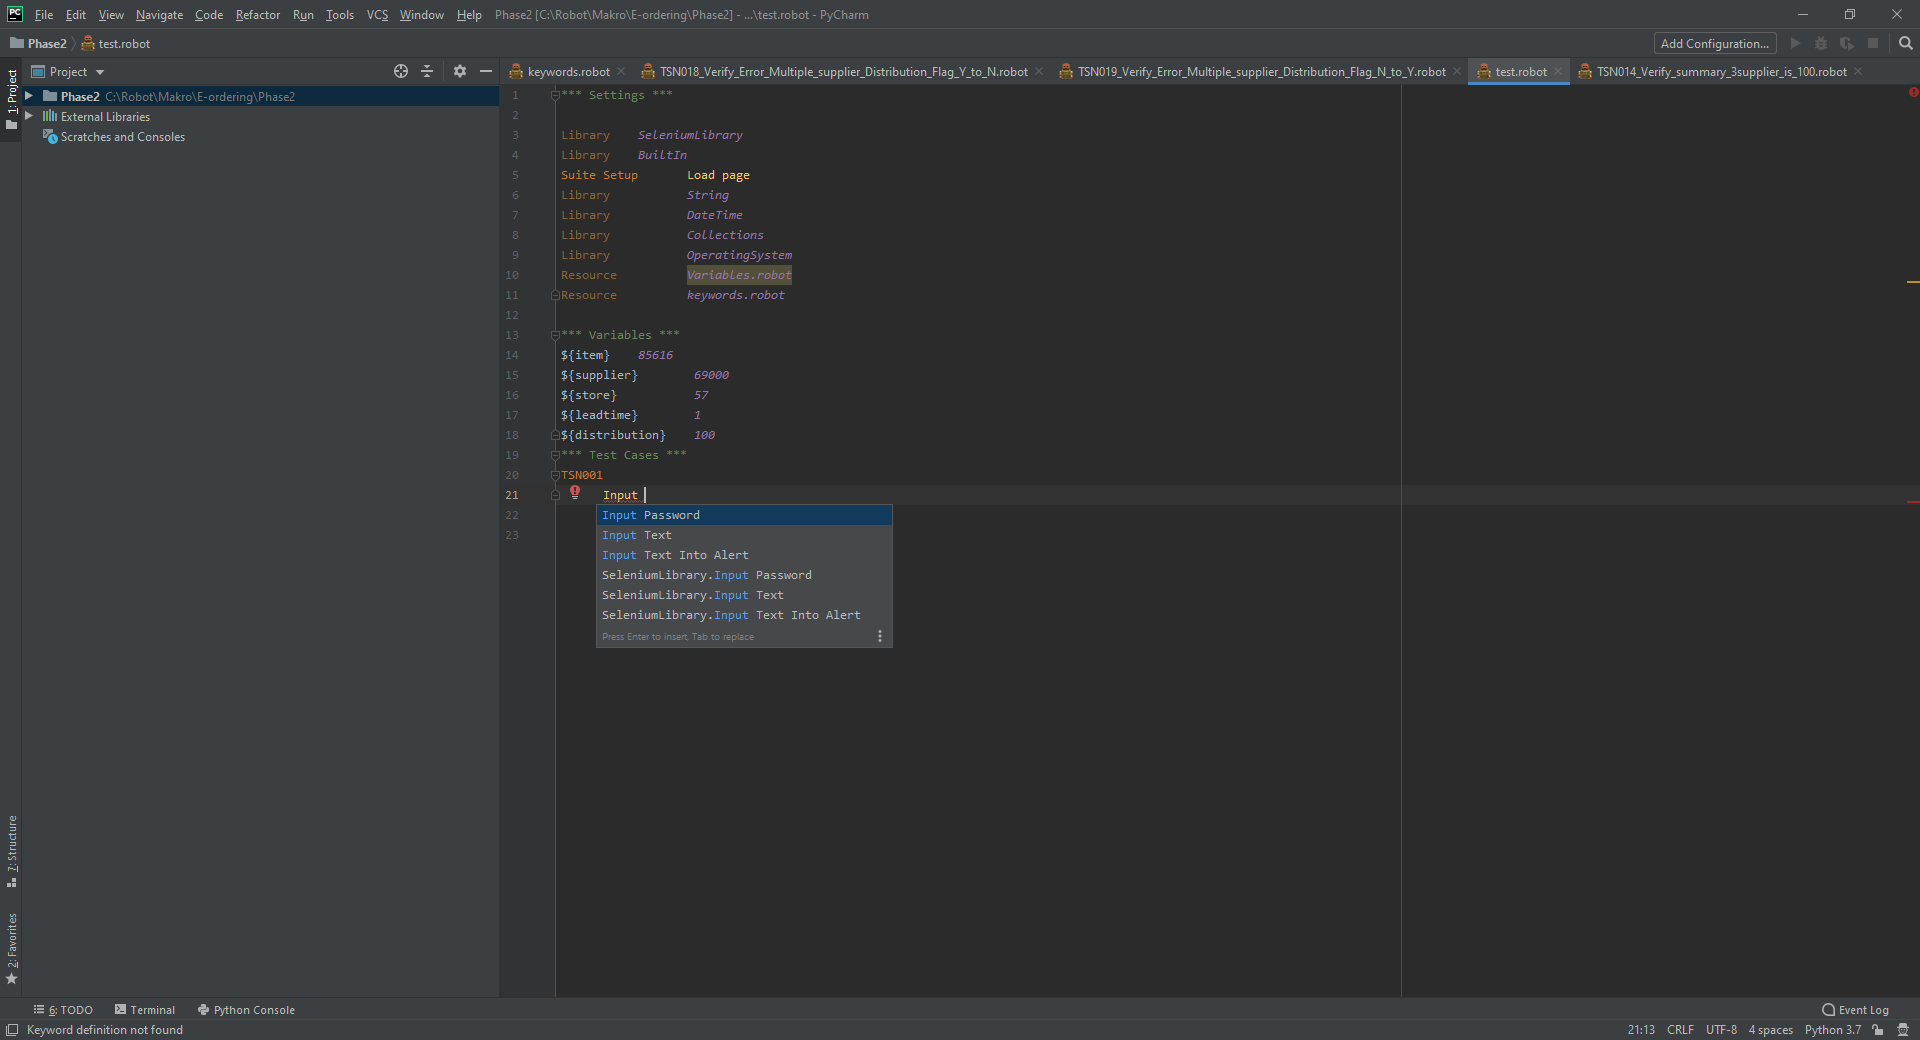Viewport: 1920px width, 1040px height.
Task: Click the Add Configuration button
Action: click(x=1714, y=43)
